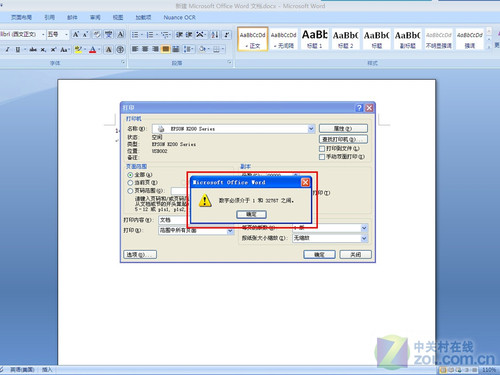This screenshot has width=500, height=375.
Task: Click the Increase Indent icon
Action: (189, 35)
